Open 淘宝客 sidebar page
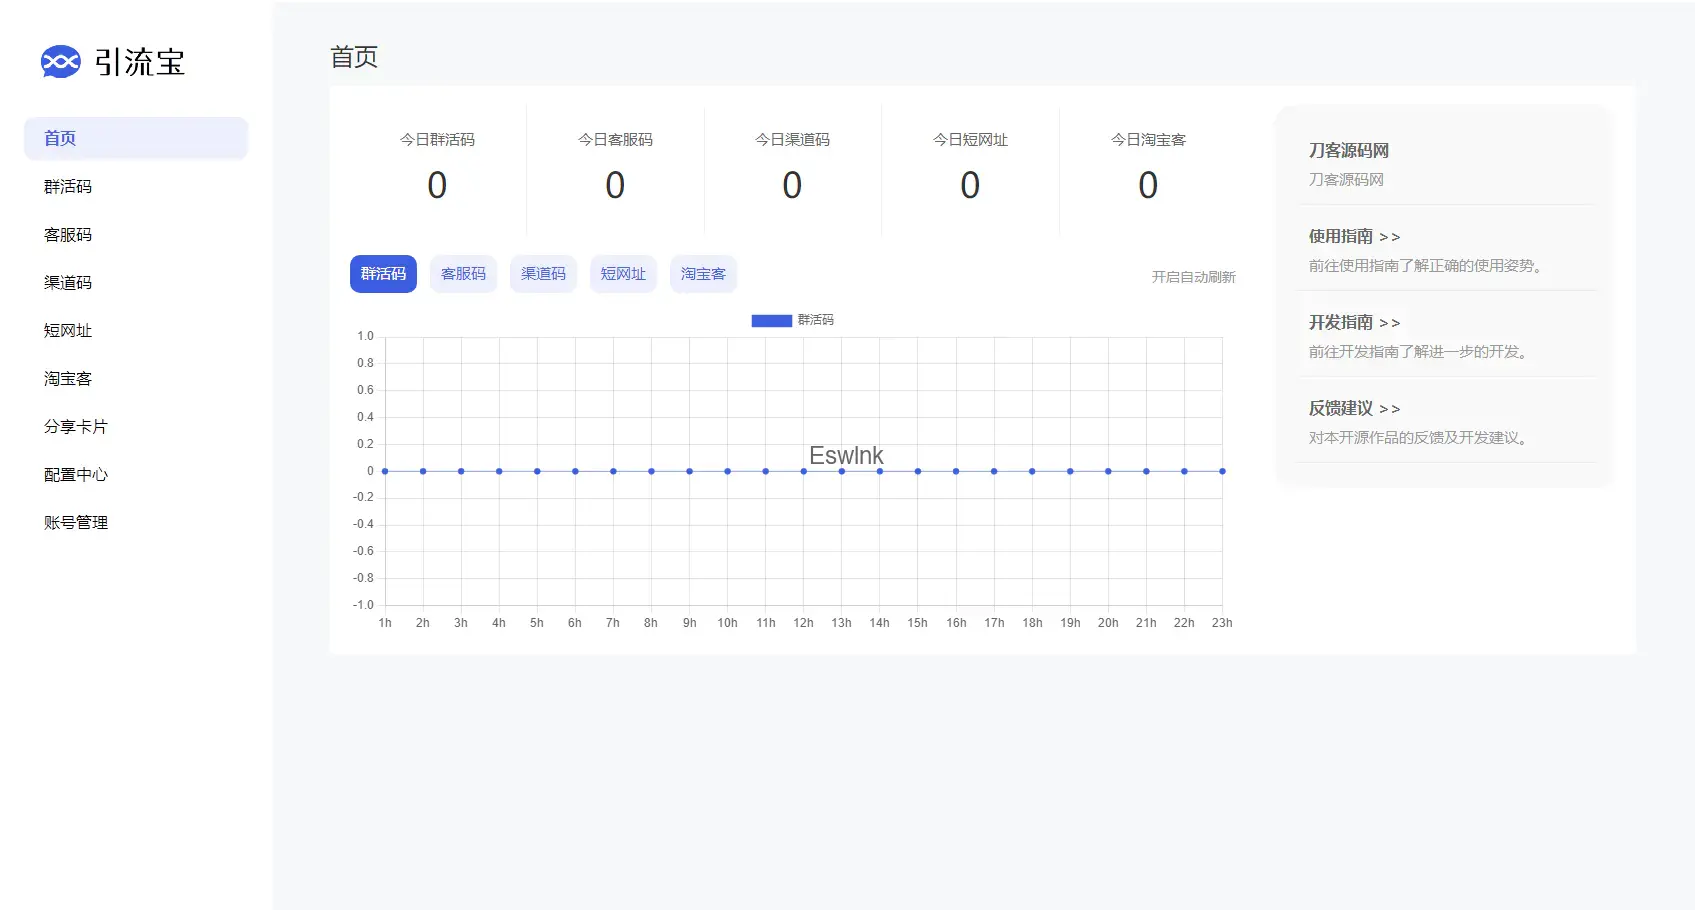 [68, 379]
